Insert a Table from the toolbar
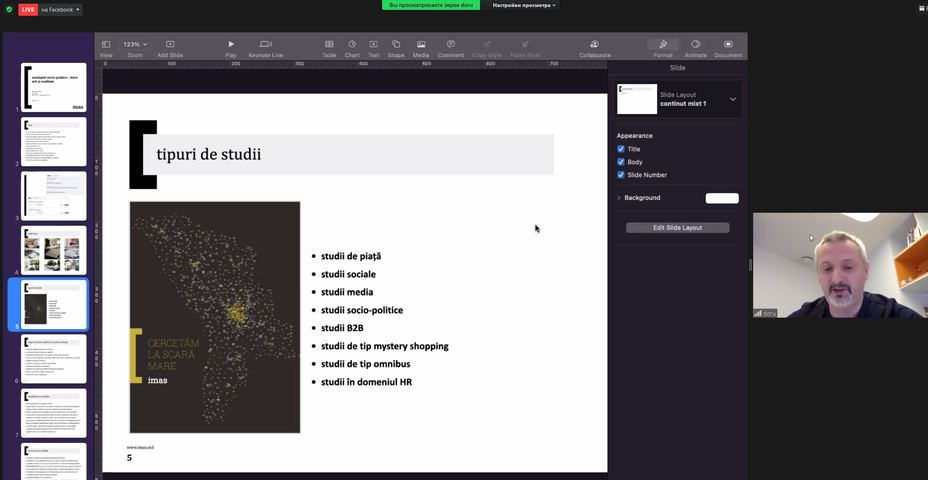This screenshot has height=480, width=928. [329, 44]
